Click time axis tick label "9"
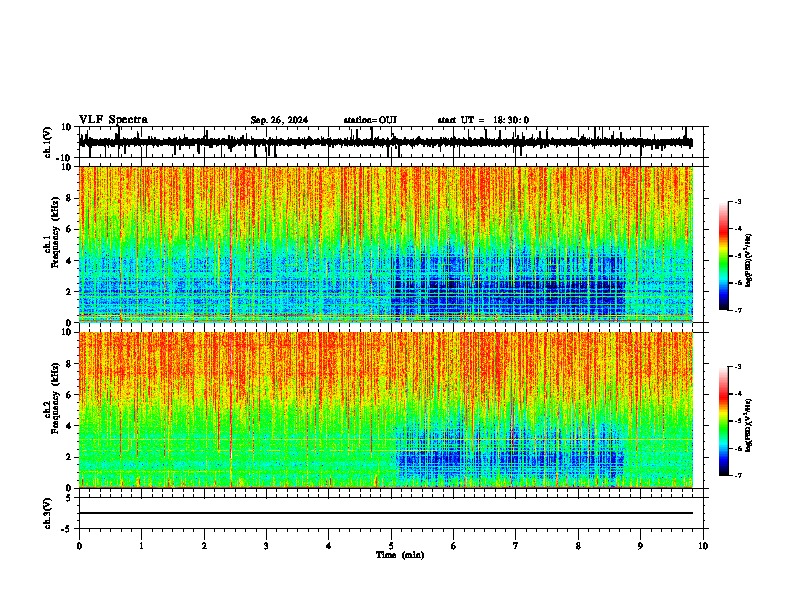 640,546
